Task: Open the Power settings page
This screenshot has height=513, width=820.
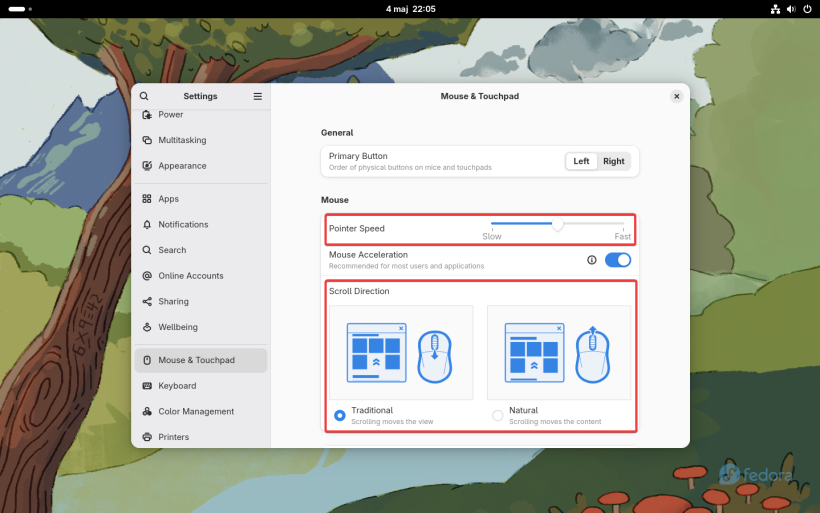Action: click(x=201, y=115)
